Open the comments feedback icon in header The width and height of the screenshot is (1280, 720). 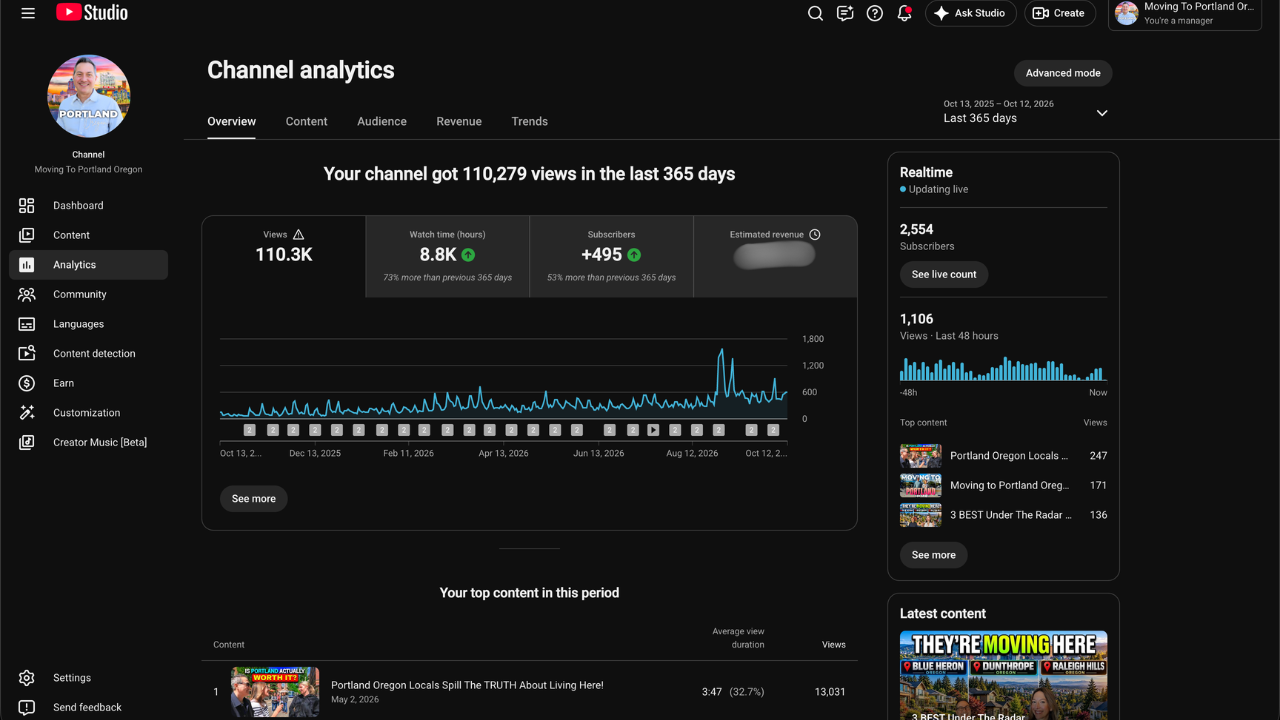coord(845,13)
